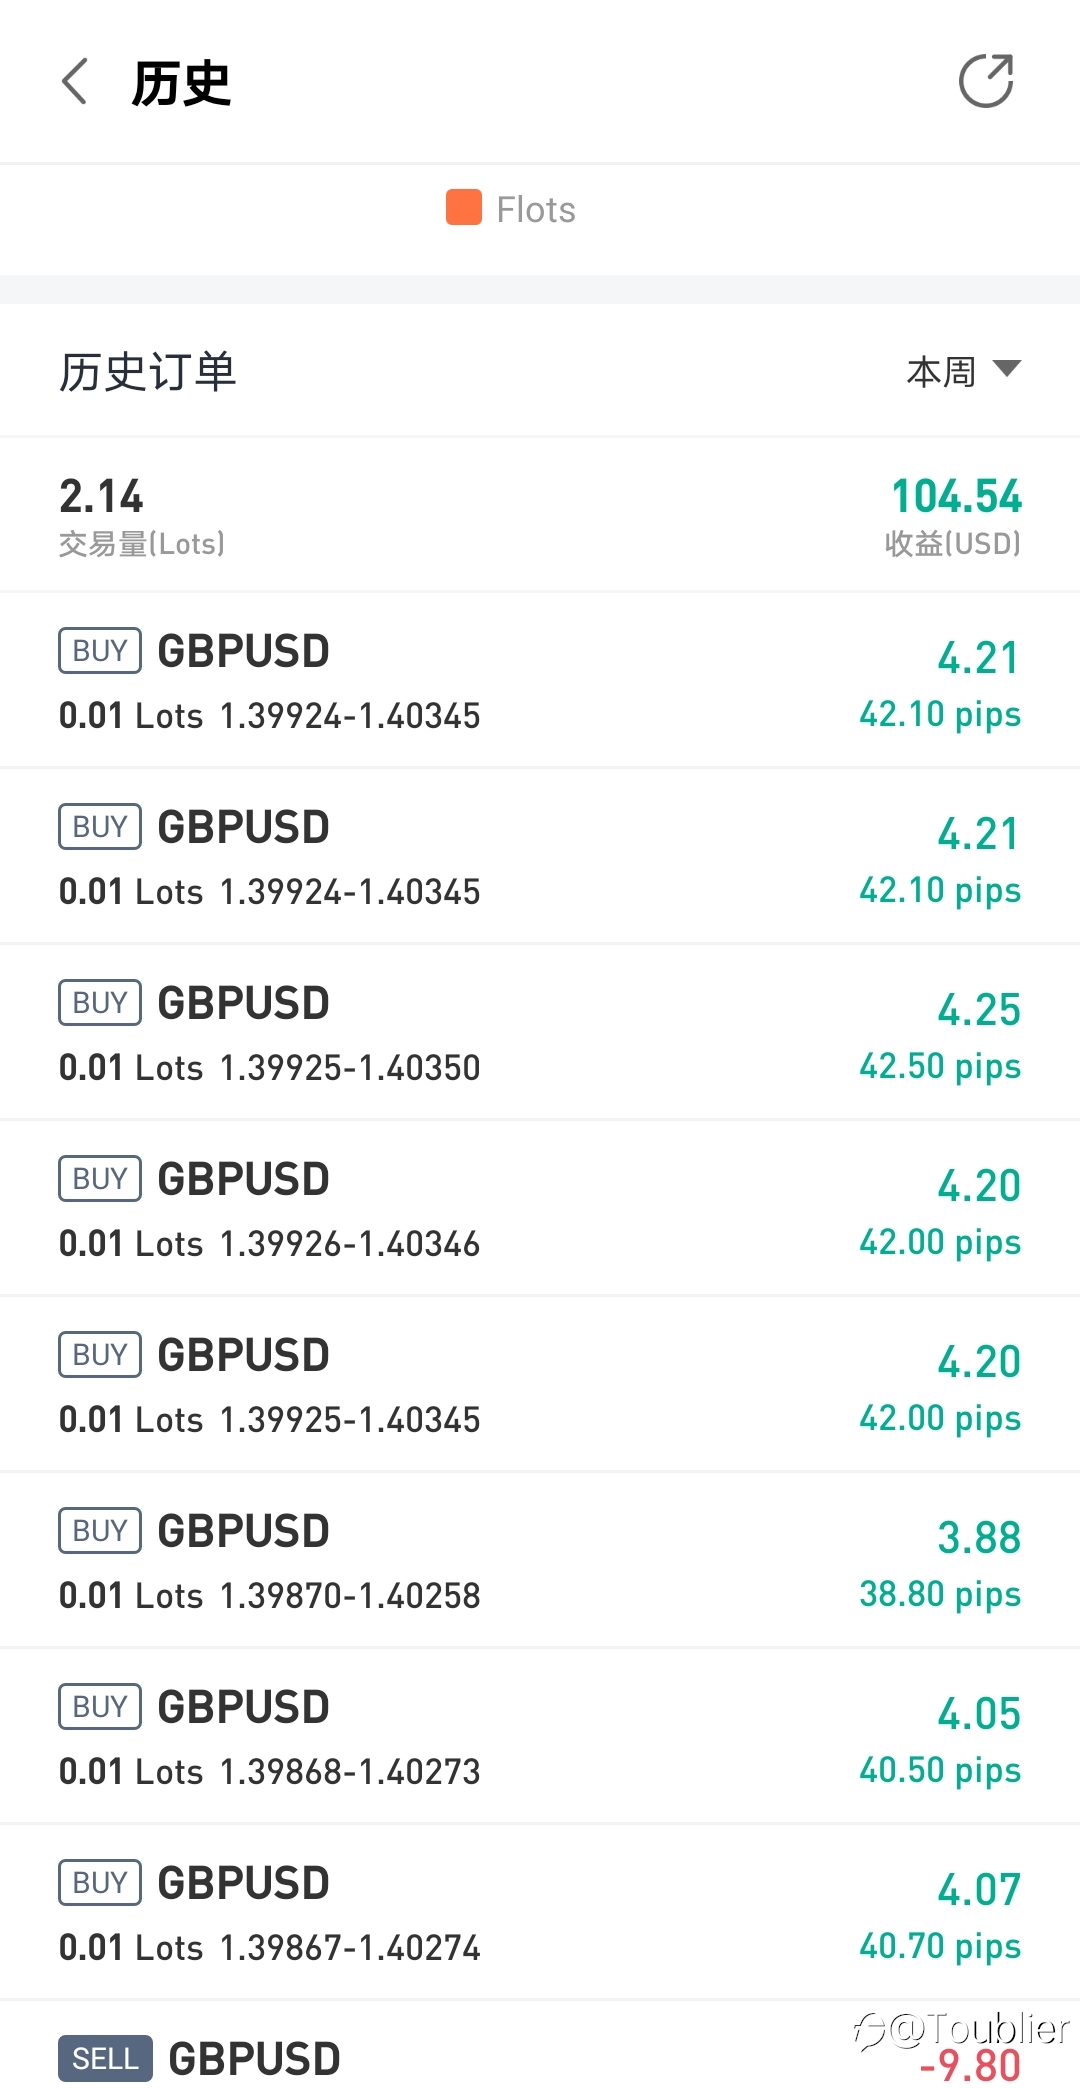Open the SELL GBPUSD order with -9.80
The image size is (1080, 2088).
click(540, 2045)
